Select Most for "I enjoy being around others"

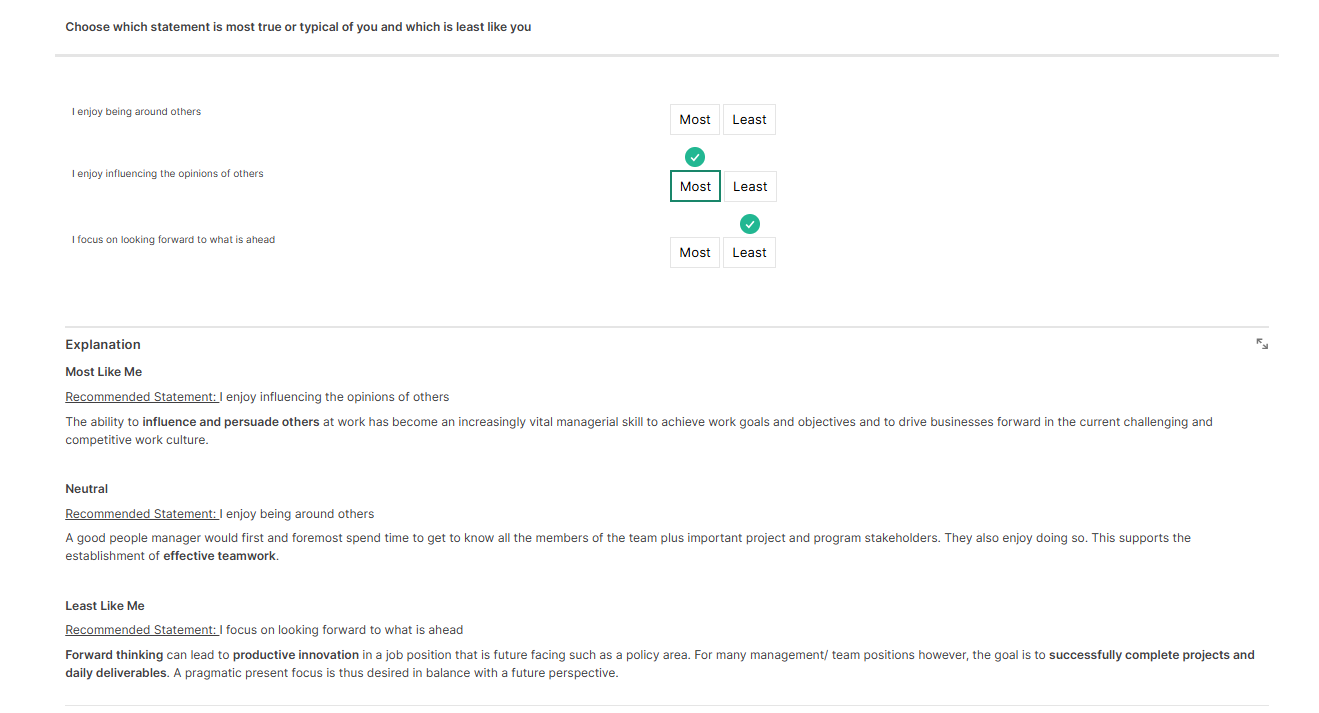coord(695,120)
